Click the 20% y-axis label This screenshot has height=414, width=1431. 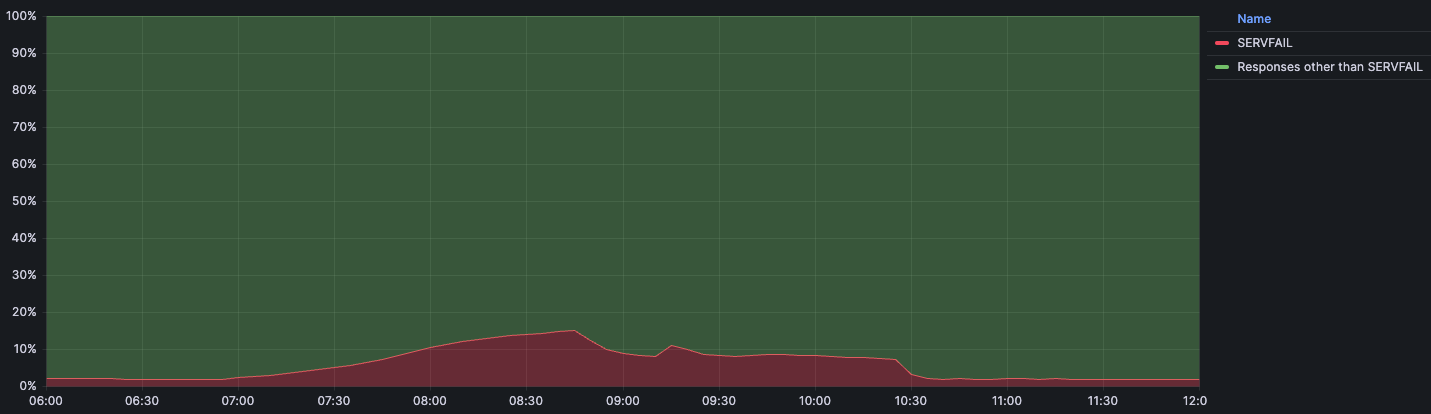click(24, 312)
